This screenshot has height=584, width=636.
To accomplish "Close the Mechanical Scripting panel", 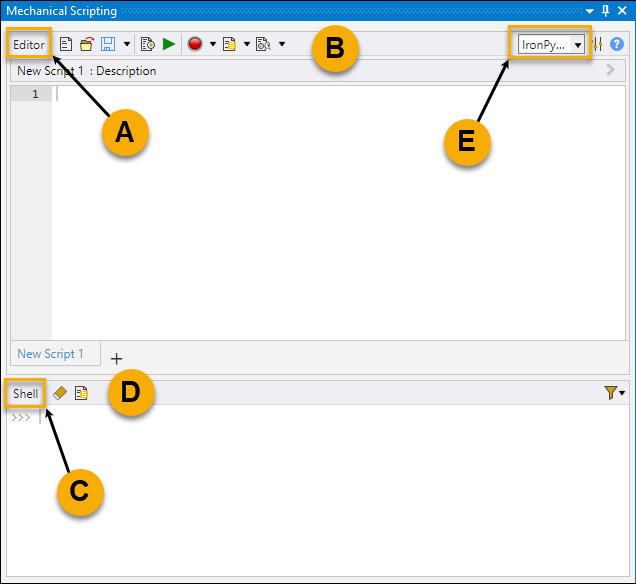I will tap(622, 11).
